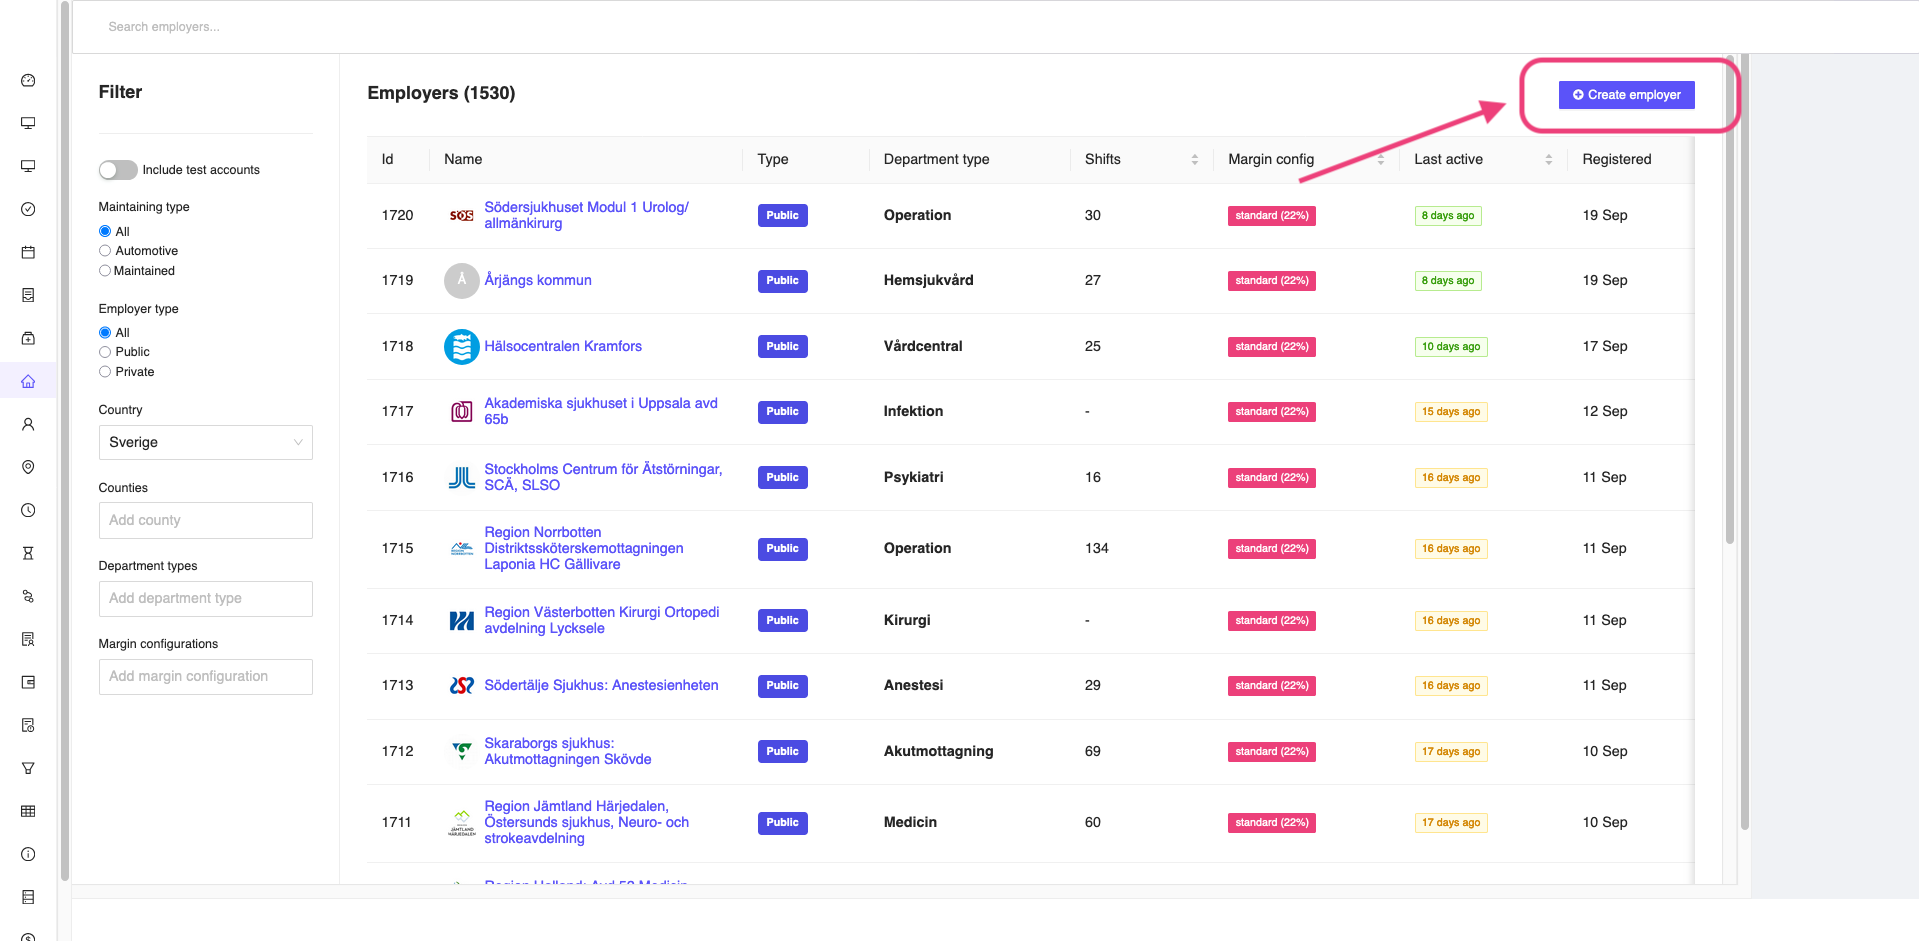
Task: Select the Automotive maintaining type radio button
Action: point(105,250)
